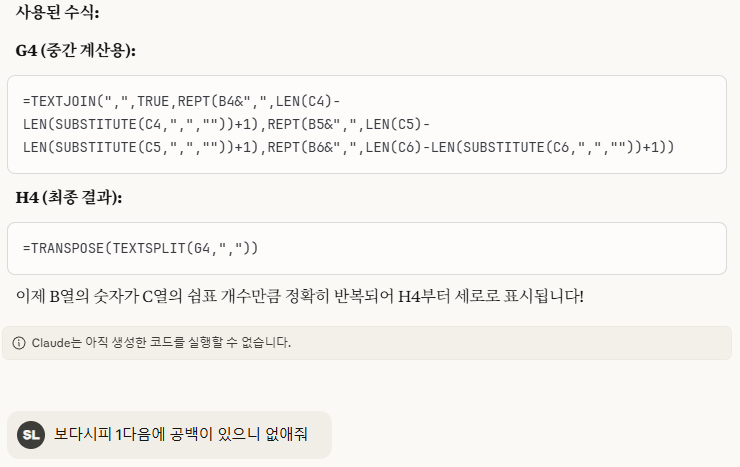Click the paragraph starting with 이제 B열의
The image size is (740, 467).
[300, 296]
